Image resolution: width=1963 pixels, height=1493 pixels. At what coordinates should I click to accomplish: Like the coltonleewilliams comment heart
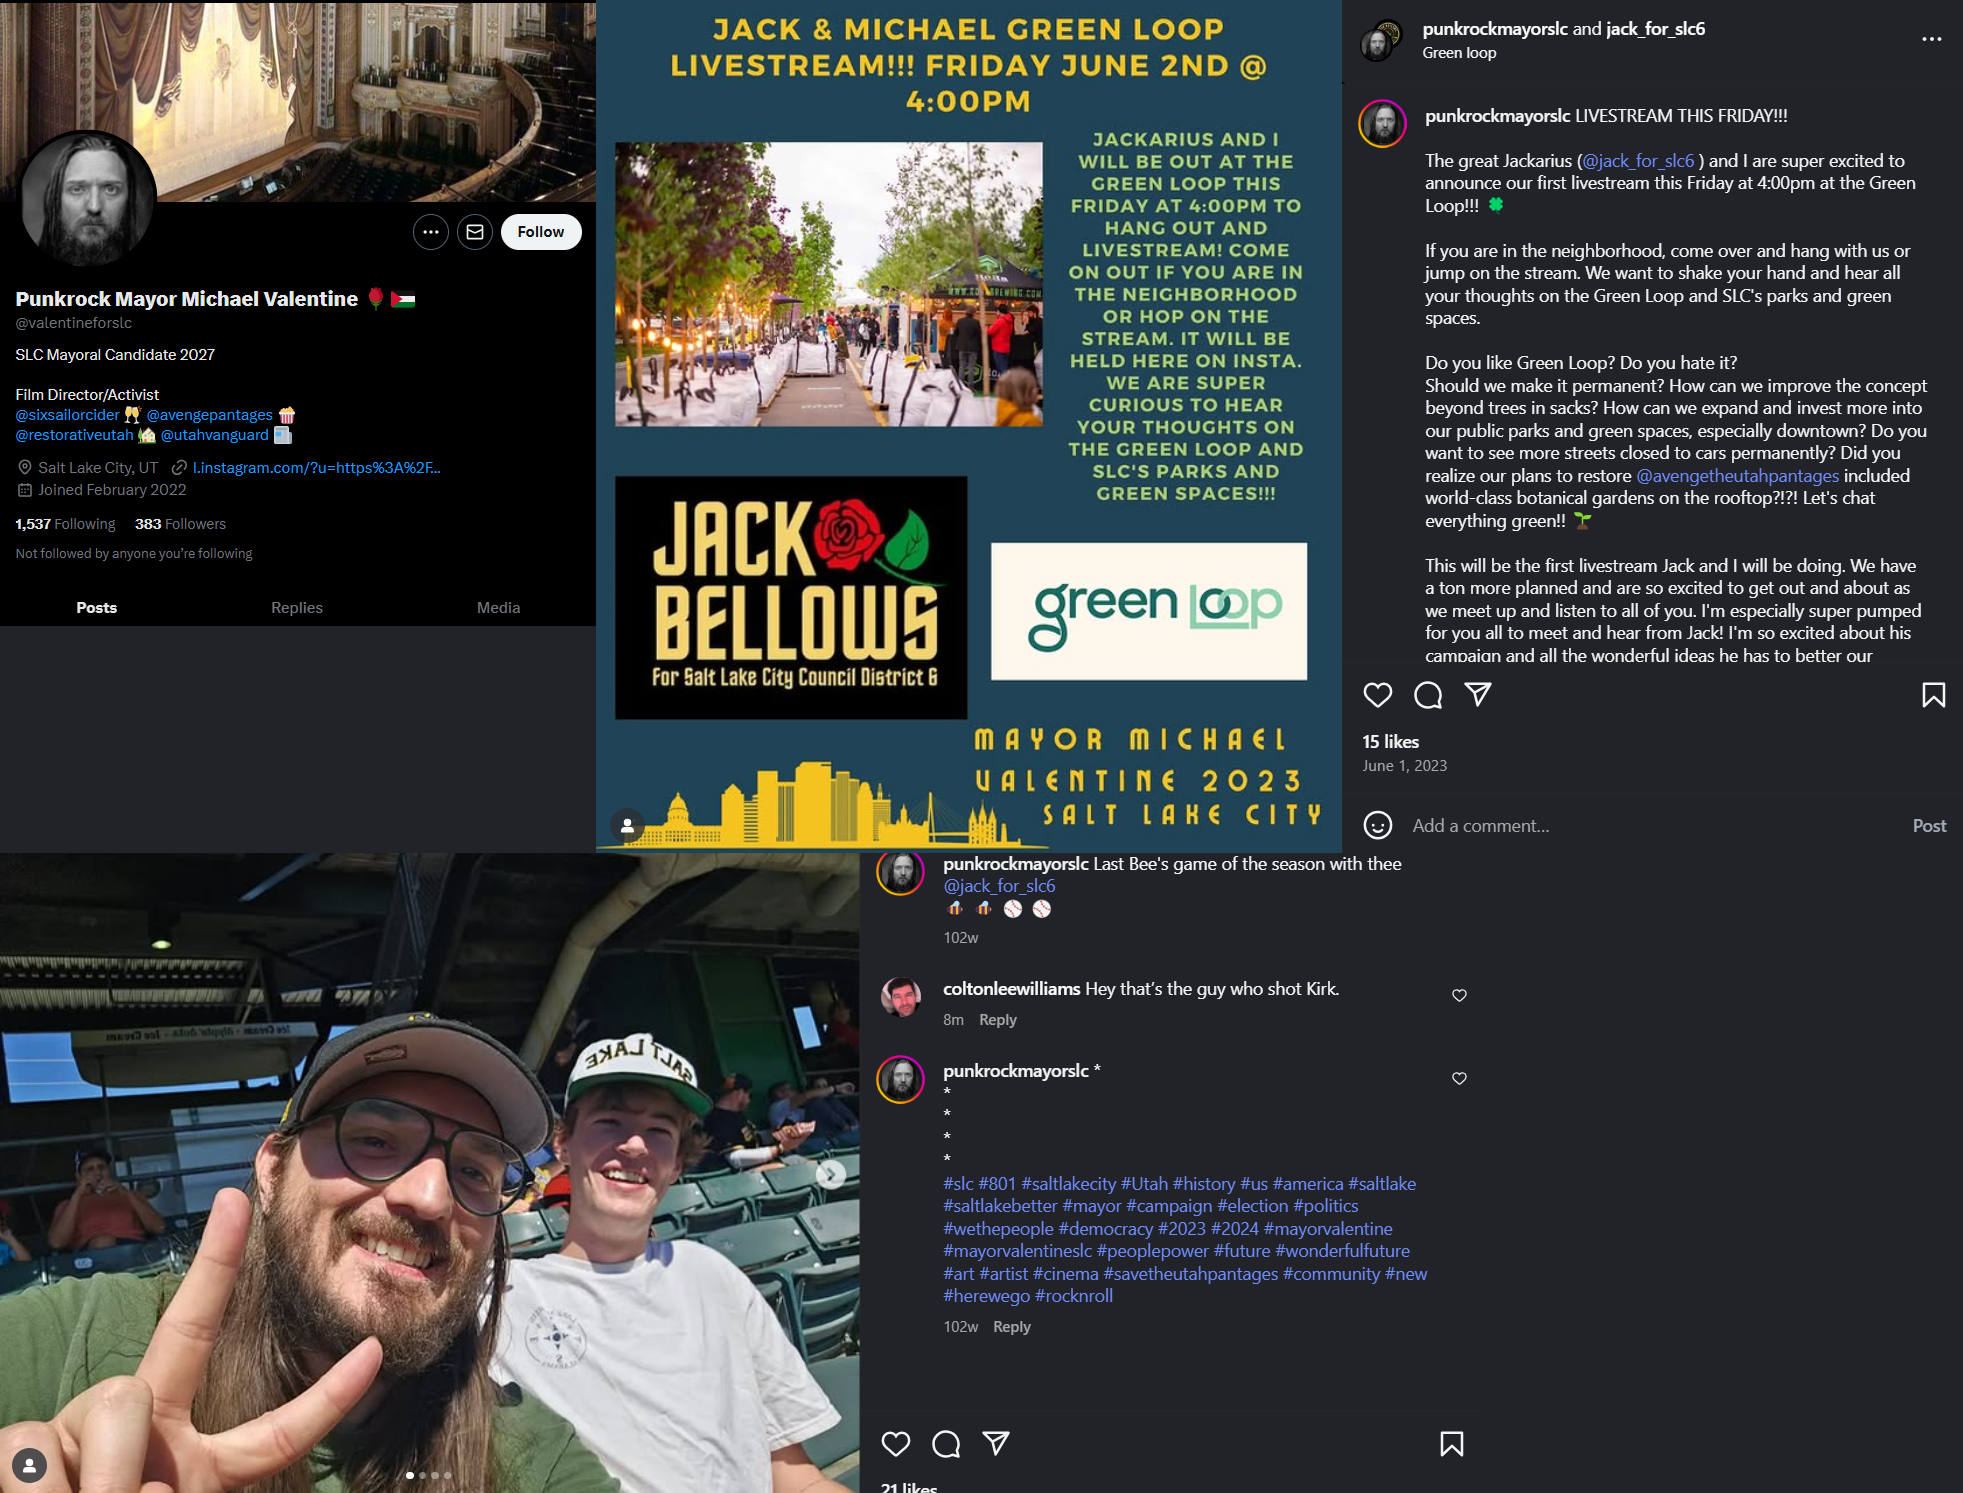pos(1459,995)
